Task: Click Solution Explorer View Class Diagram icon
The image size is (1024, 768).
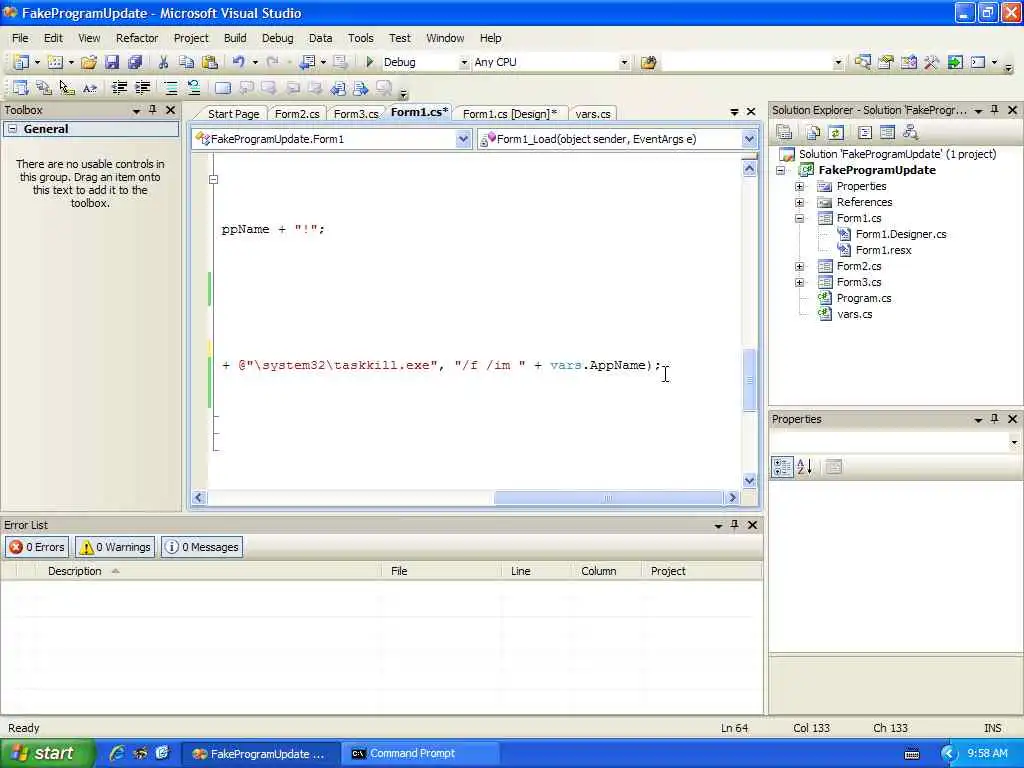Action: 910,133
